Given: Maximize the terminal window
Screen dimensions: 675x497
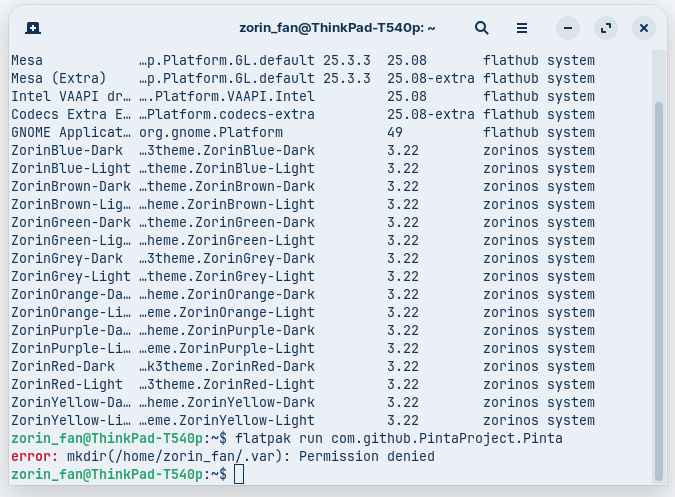Looking at the screenshot, I should coord(606,28).
